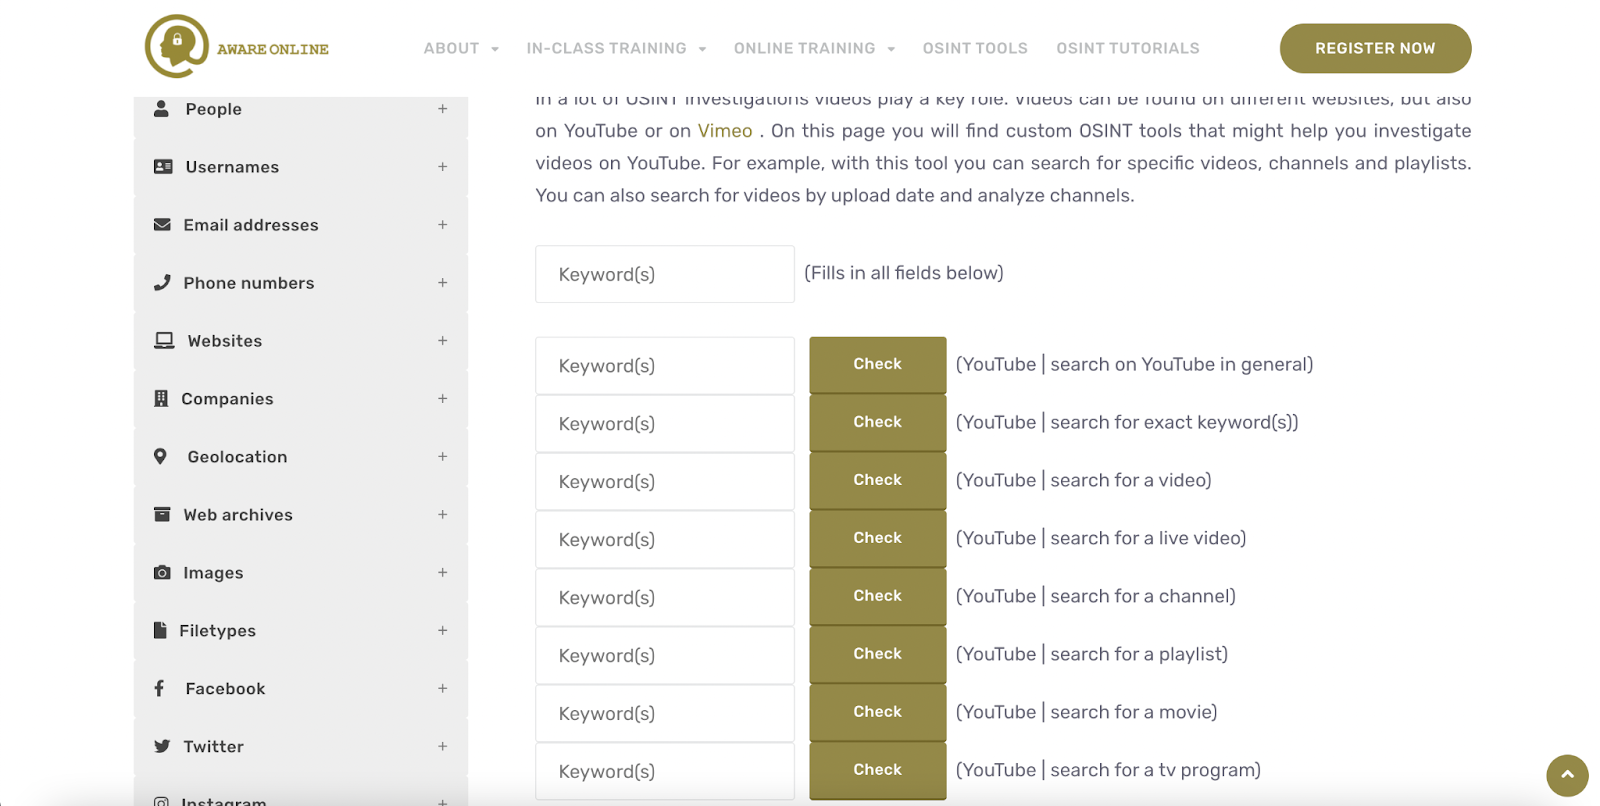Select the Geolocation sidebar label
1600x806 pixels.
pyautogui.click(x=237, y=457)
